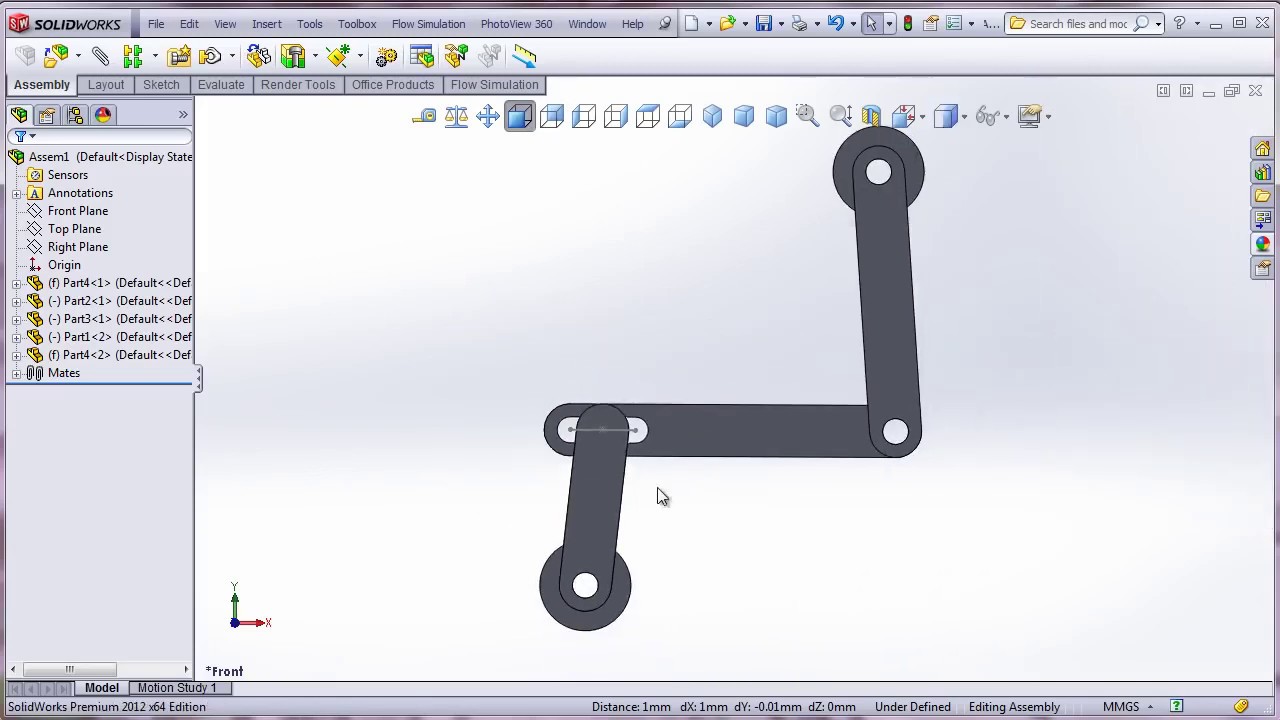Screen dimensions: 1280x720
Task: Click the Show Hidden Components icon
Action: (x=258, y=56)
